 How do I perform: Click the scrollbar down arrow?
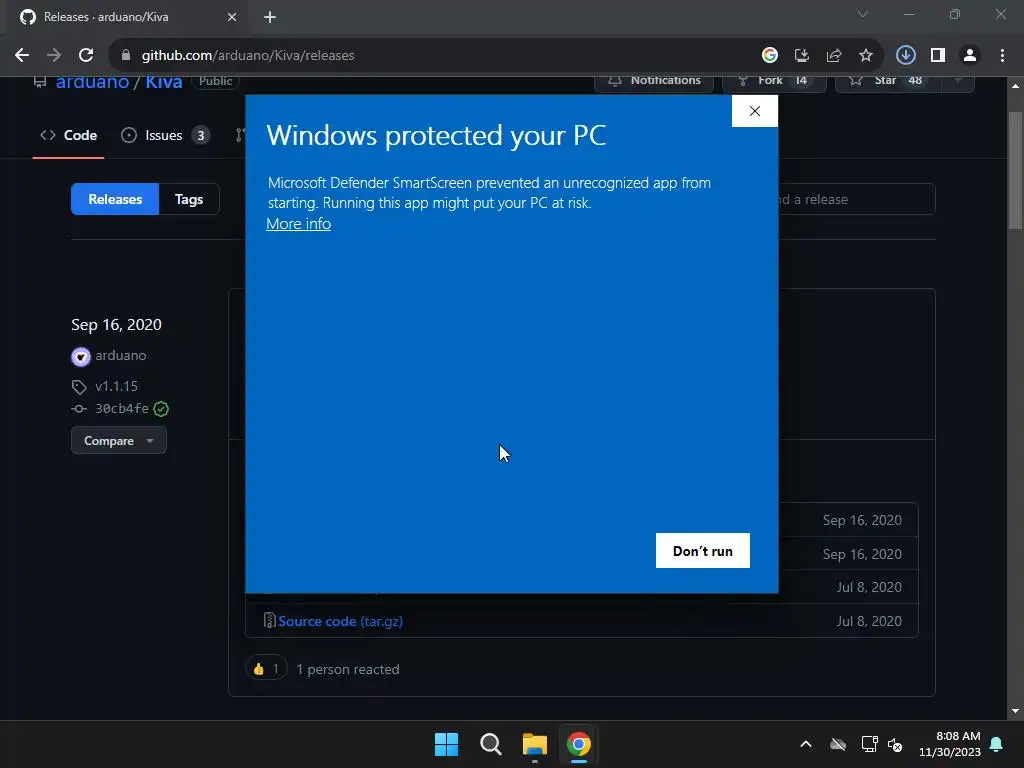[1015, 711]
